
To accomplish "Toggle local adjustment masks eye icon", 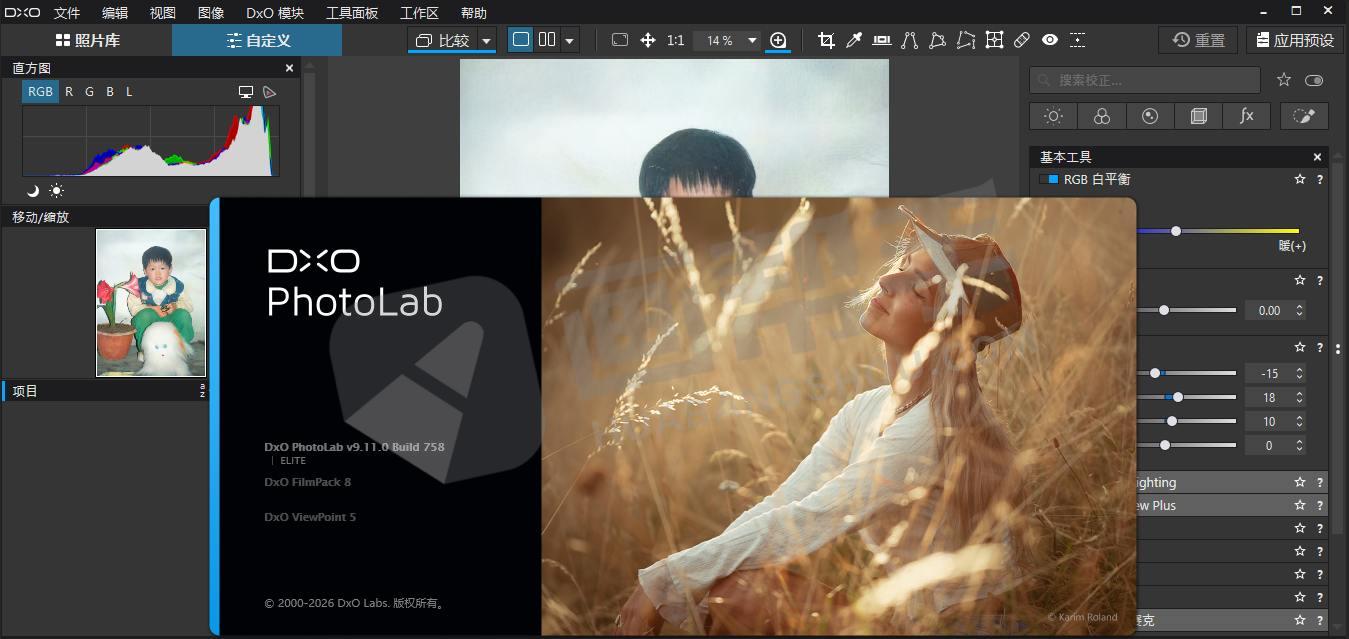I will click(x=1049, y=40).
